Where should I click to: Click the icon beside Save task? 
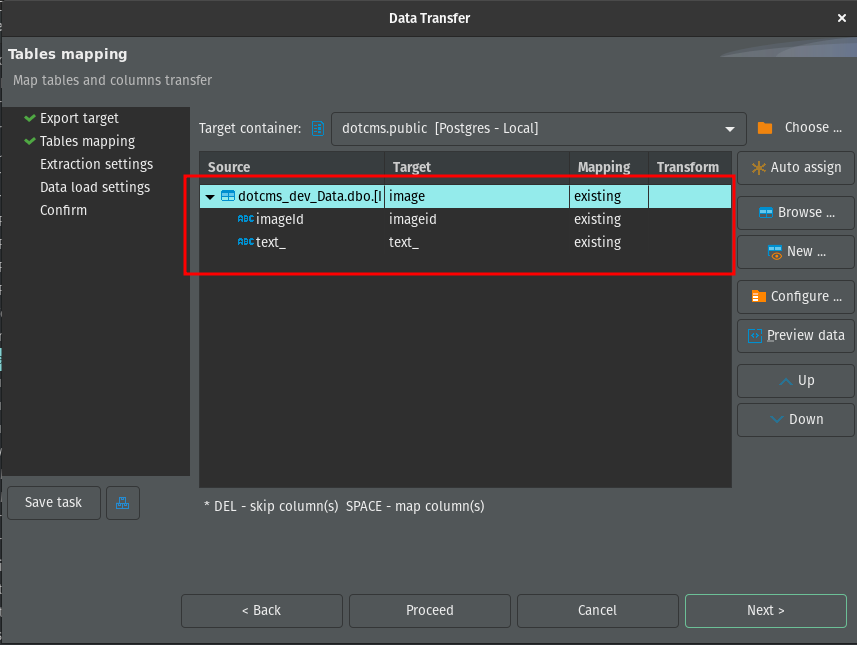[x=123, y=503]
